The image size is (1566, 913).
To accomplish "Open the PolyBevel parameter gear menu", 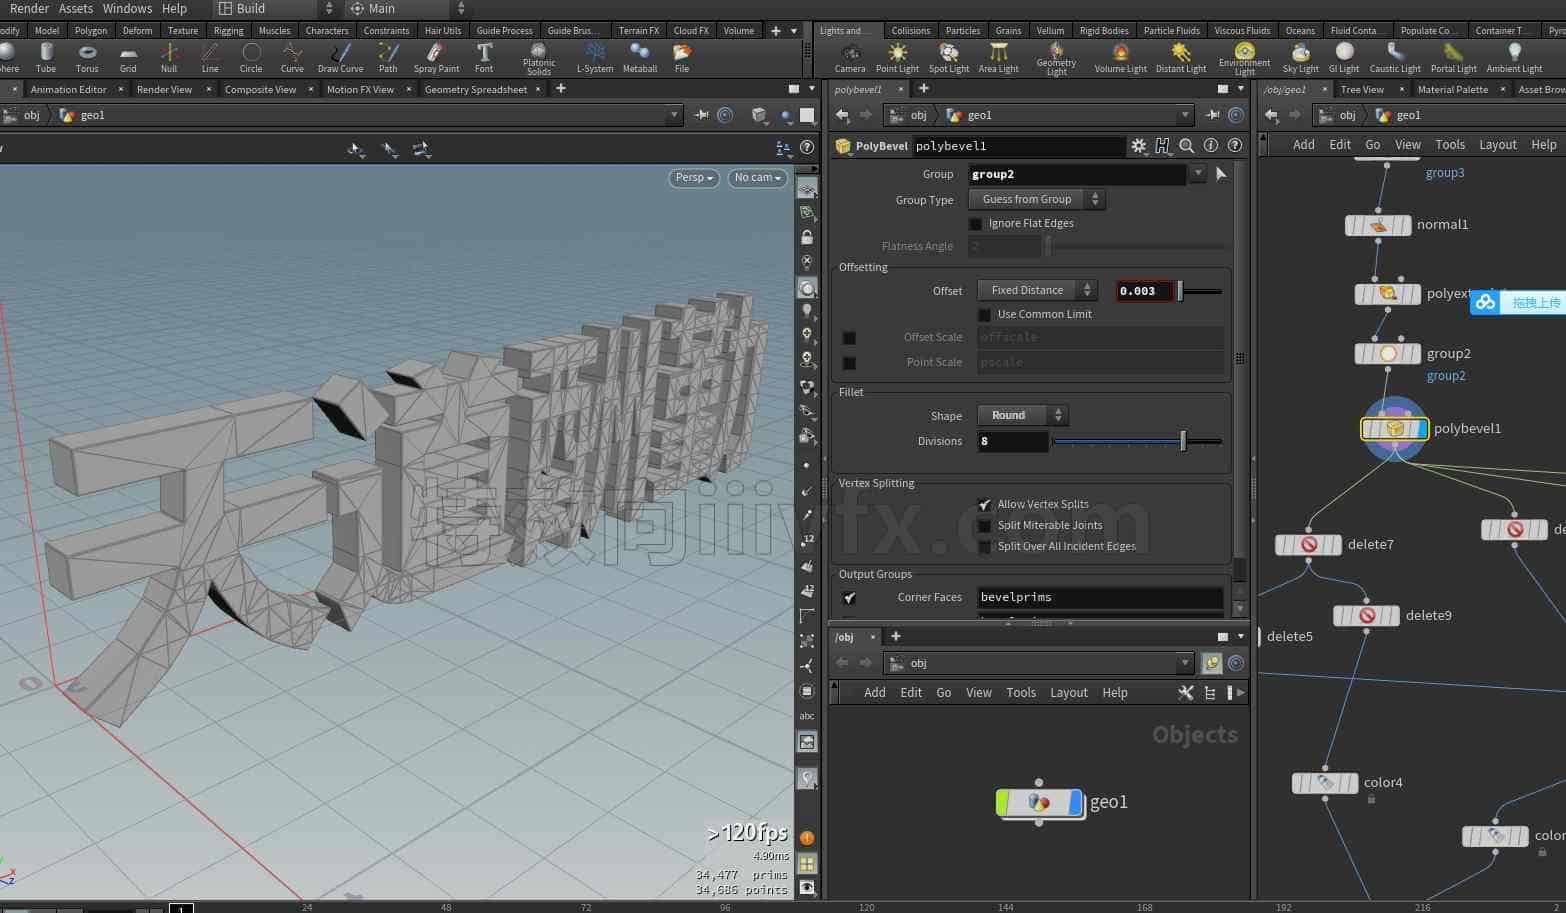I will click(1138, 146).
